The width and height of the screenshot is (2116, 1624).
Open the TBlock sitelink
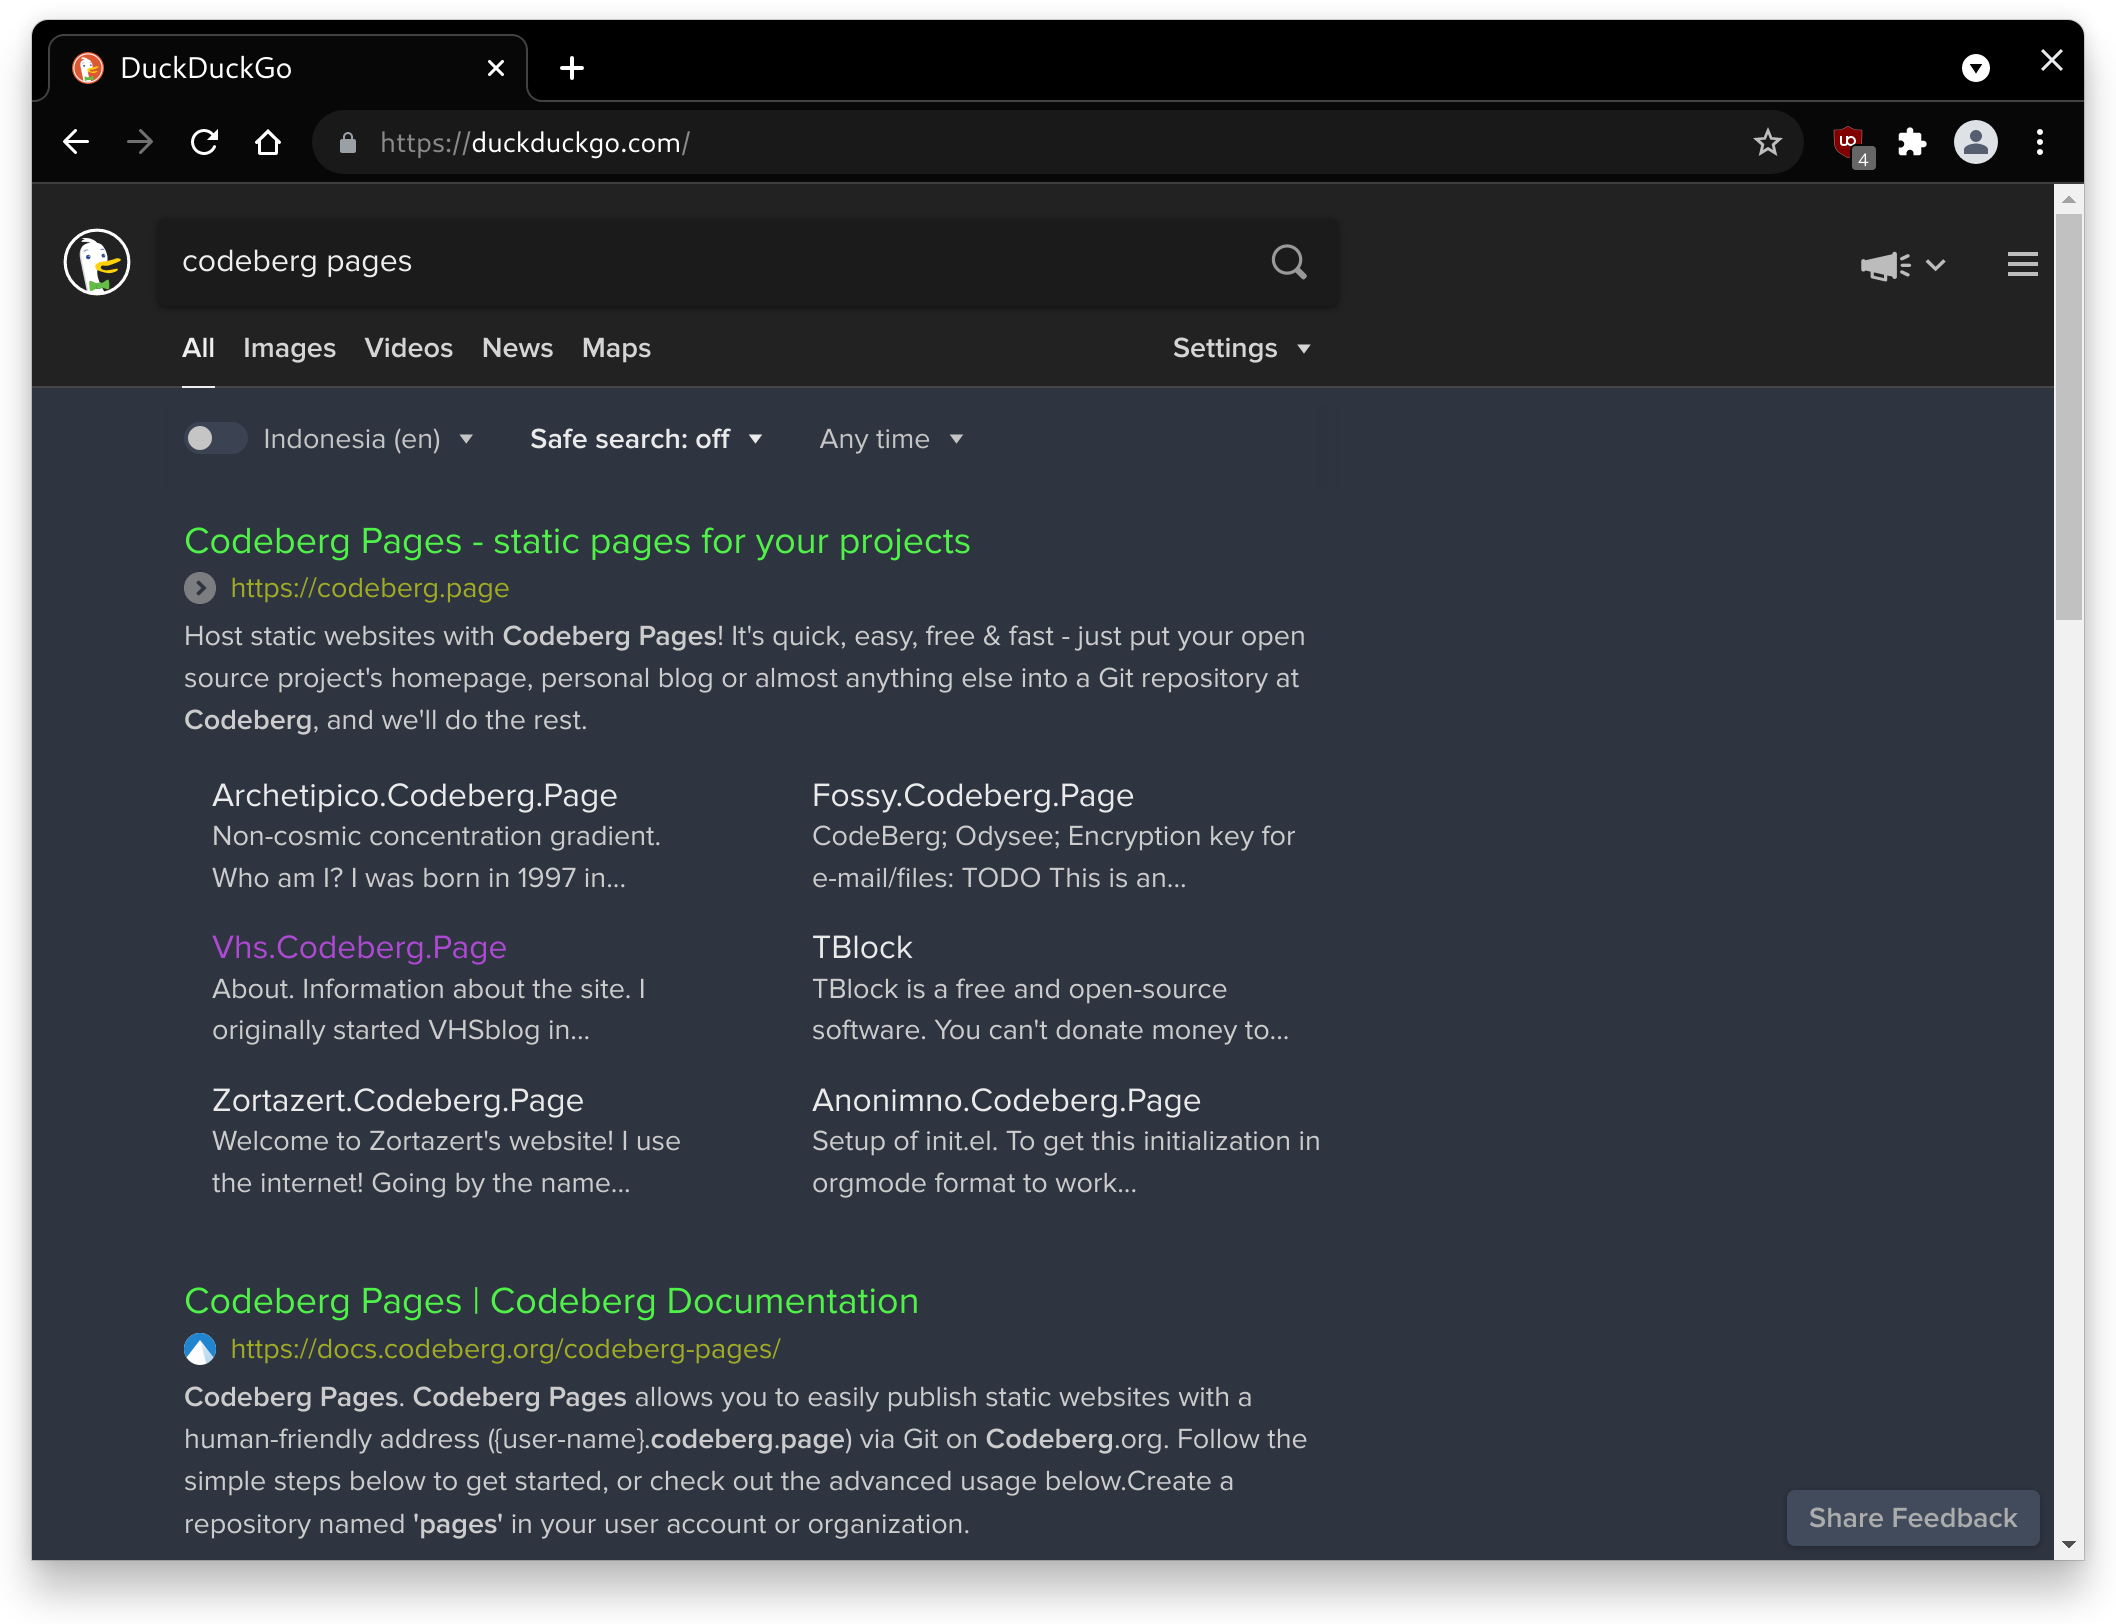[862, 947]
